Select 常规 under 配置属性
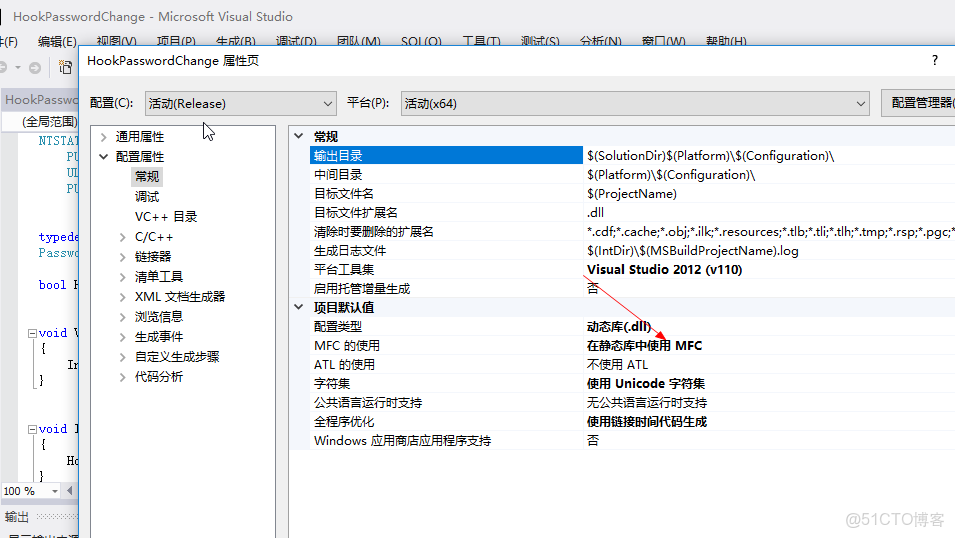 pyautogui.click(x=147, y=177)
